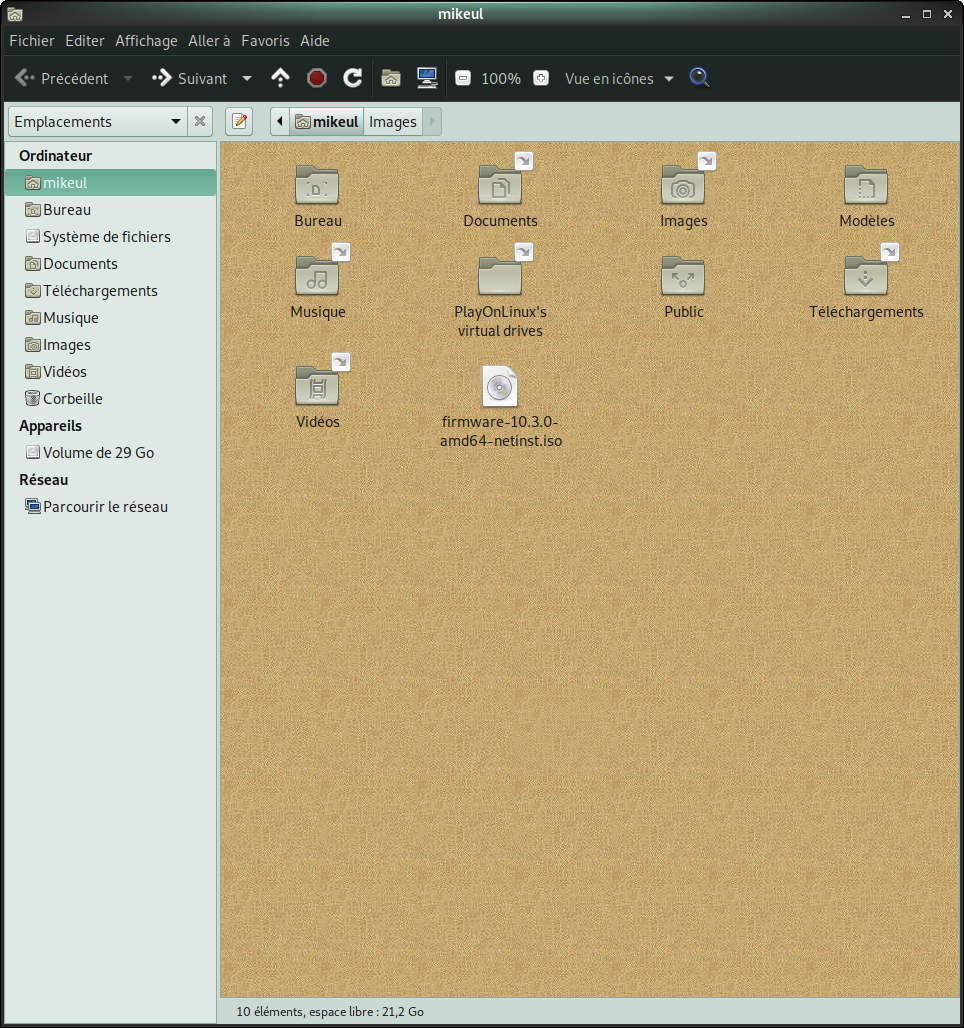Open the Aller à menu
Viewport: 964px width, 1028px height.
coord(209,41)
